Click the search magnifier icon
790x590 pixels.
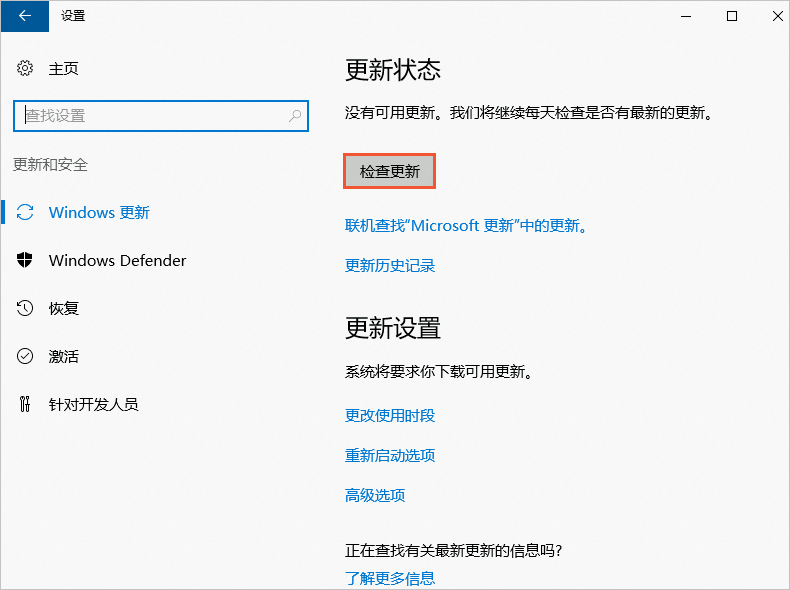click(295, 116)
